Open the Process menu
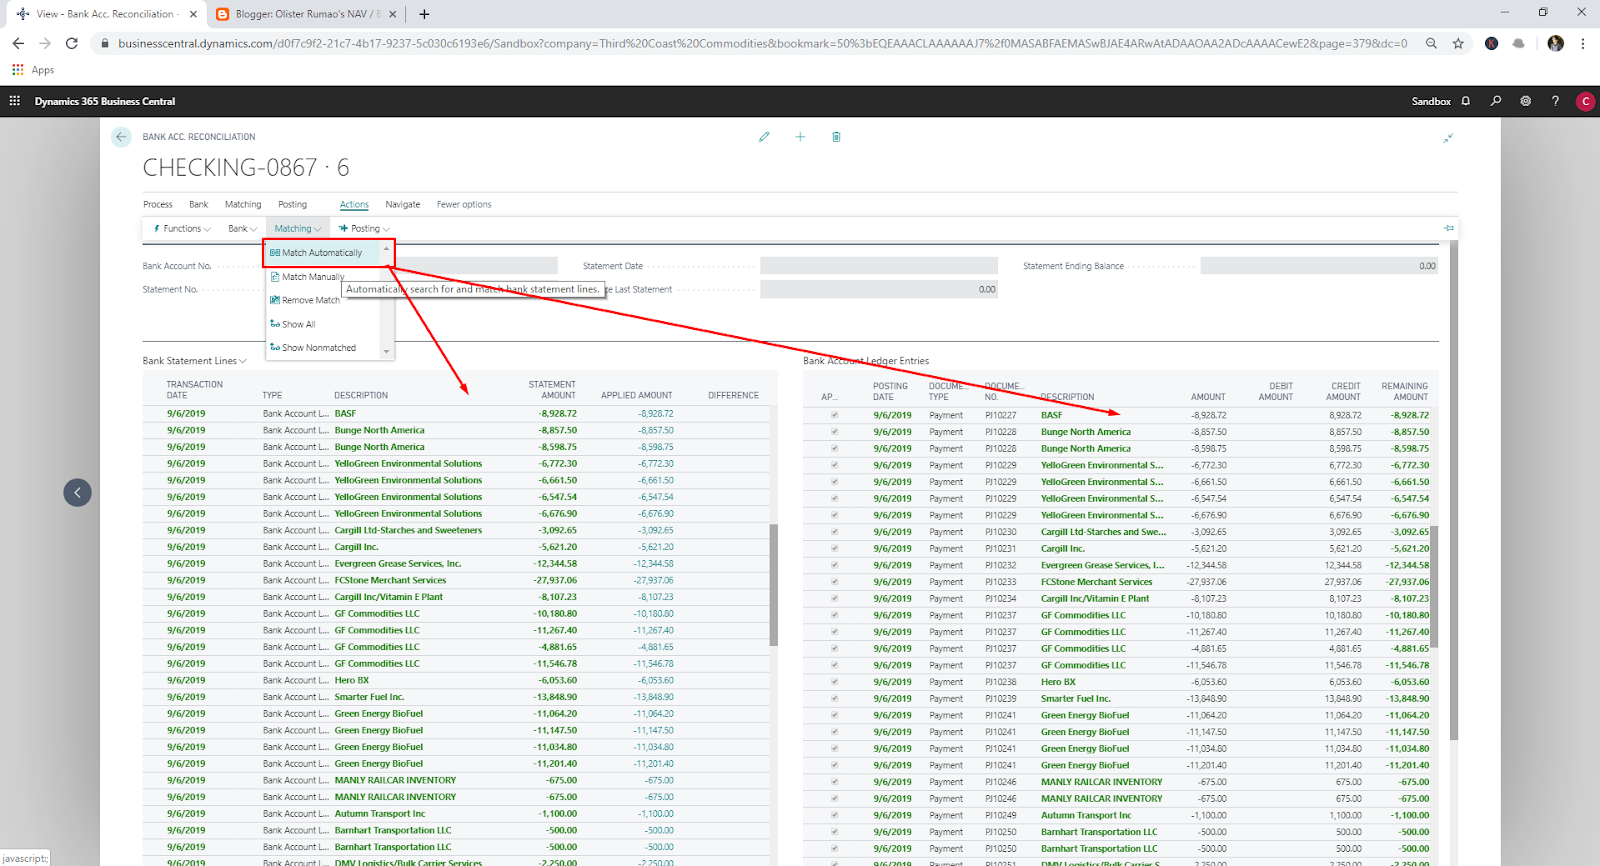Viewport: 1600px width, 866px height. coord(158,204)
